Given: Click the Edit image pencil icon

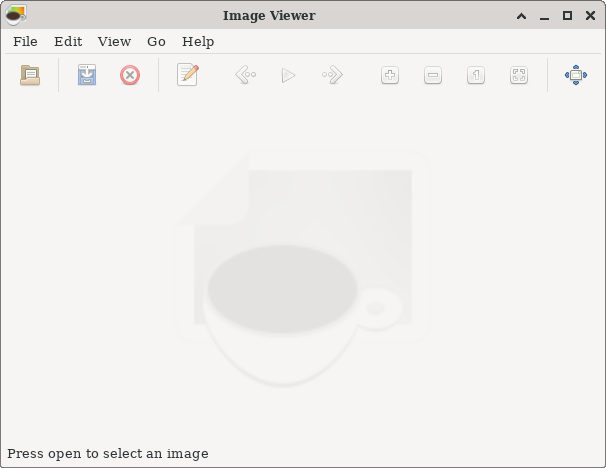Looking at the screenshot, I should (187, 75).
